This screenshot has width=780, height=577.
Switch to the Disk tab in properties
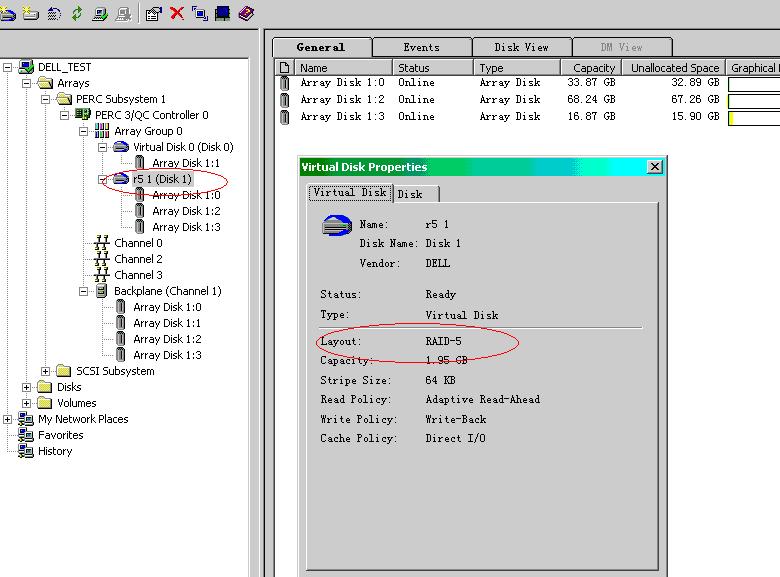click(x=416, y=194)
